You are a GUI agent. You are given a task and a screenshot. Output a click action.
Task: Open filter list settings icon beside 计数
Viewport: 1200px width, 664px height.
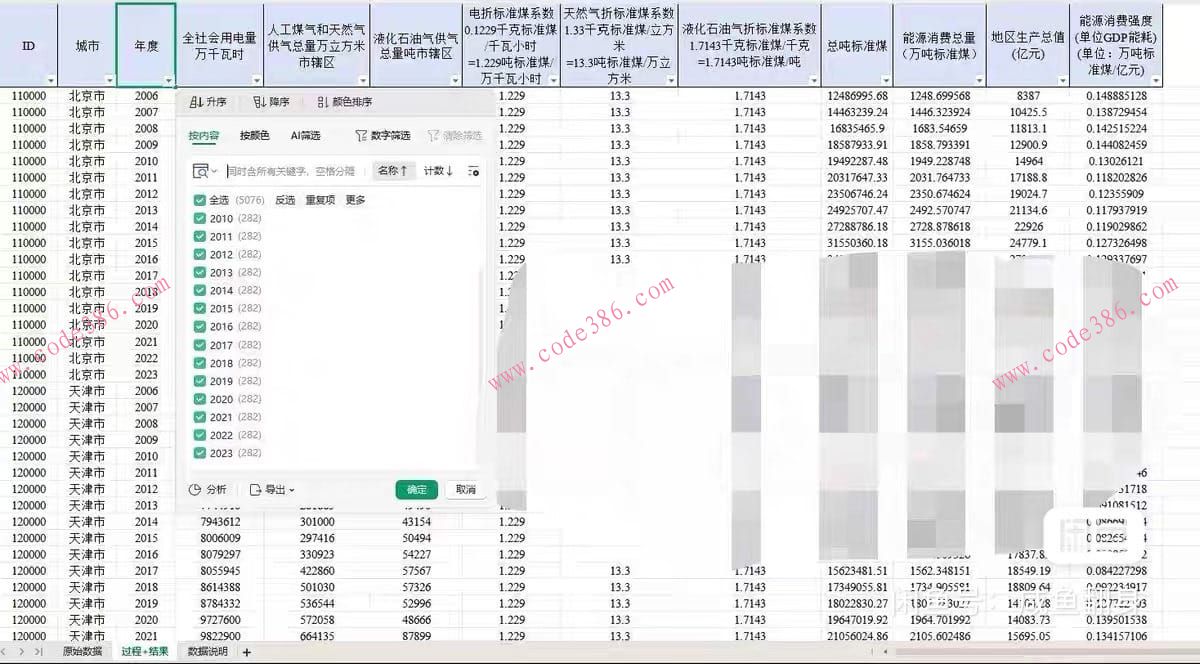point(473,171)
